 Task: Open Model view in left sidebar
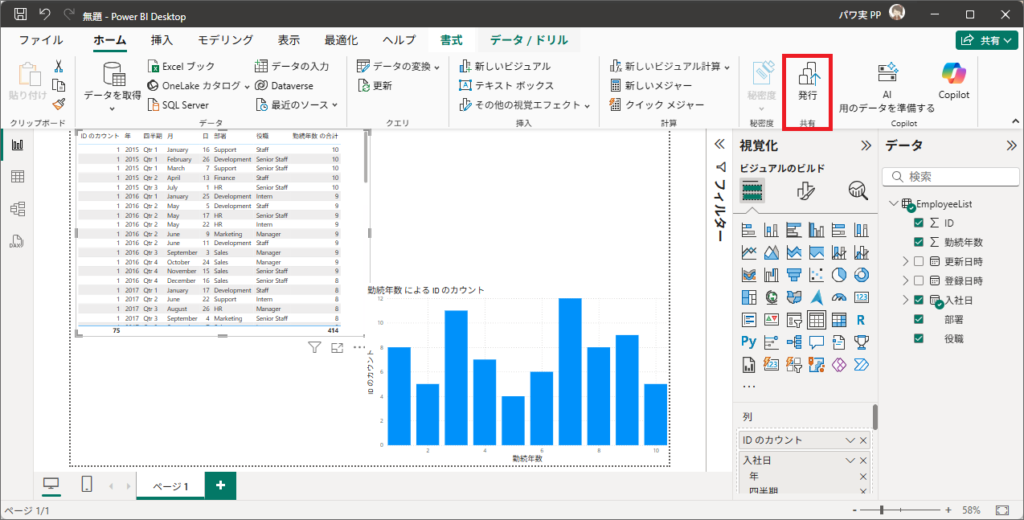pyautogui.click(x=18, y=208)
